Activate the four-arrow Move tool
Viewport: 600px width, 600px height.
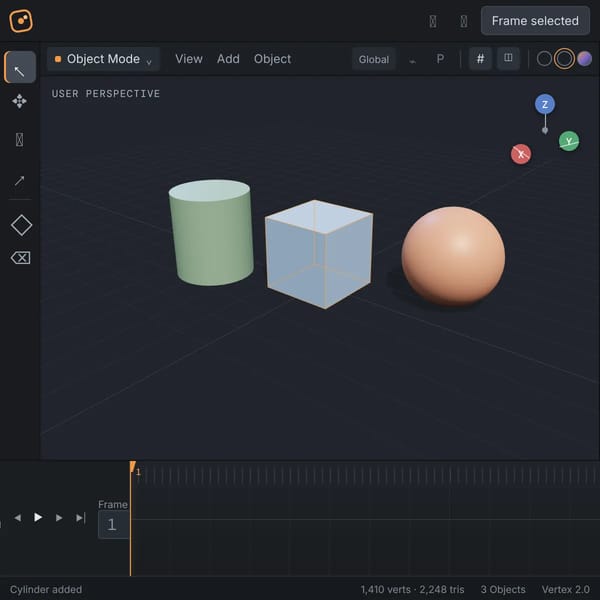click(x=20, y=101)
